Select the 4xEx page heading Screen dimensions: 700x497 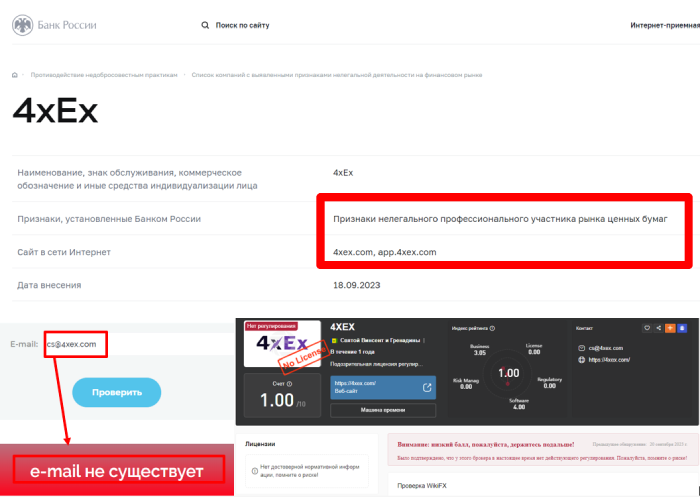(x=55, y=111)
